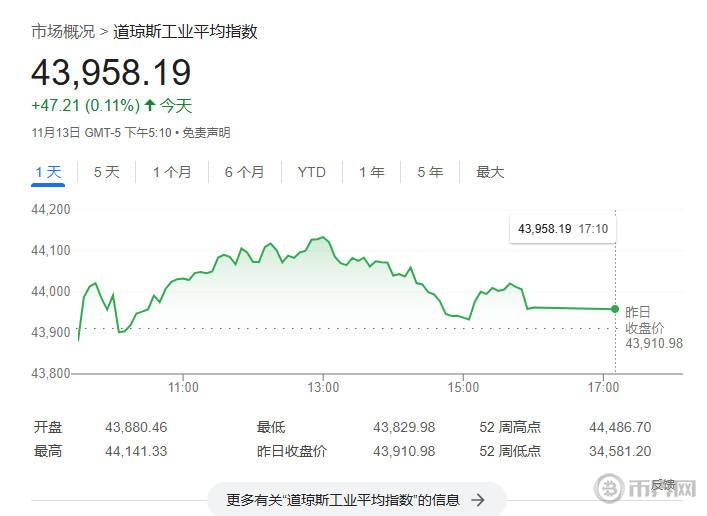Select the 最大 range tab
The width and height of the screenshot is (707, 516).
click(490, 172)
